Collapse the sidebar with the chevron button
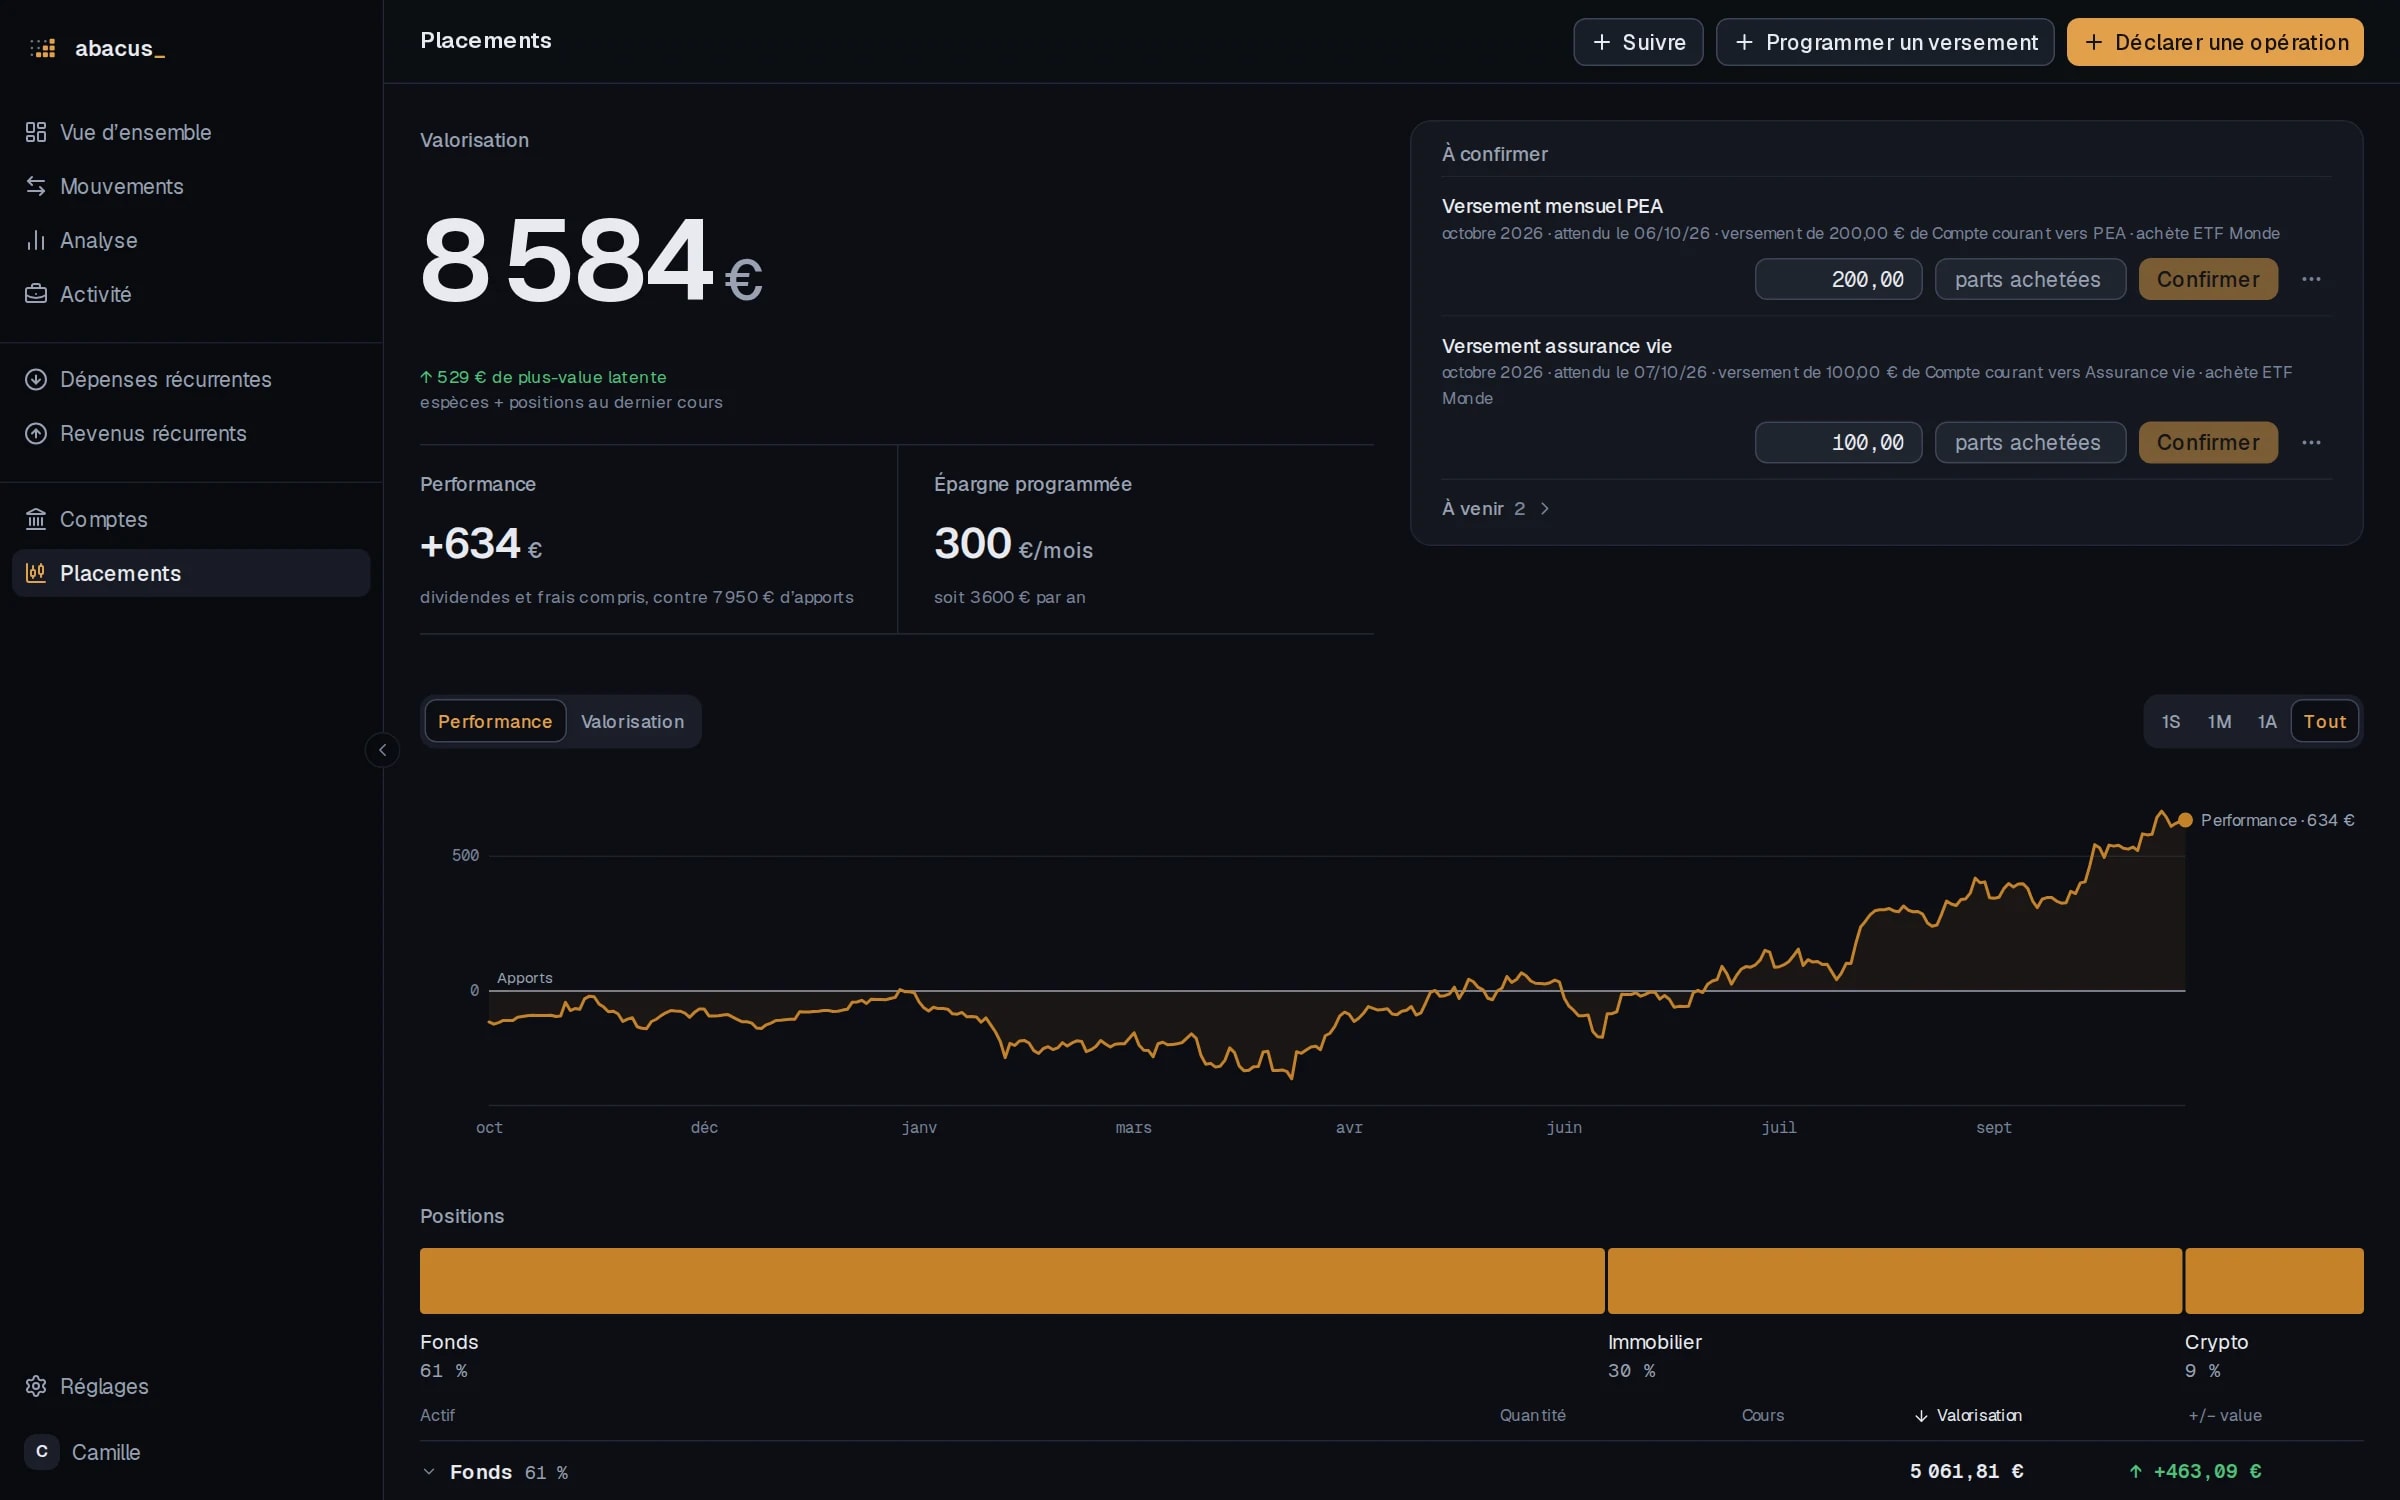Image resolution: width=2400 pixels, height=1500 pixels. [382, 750]
